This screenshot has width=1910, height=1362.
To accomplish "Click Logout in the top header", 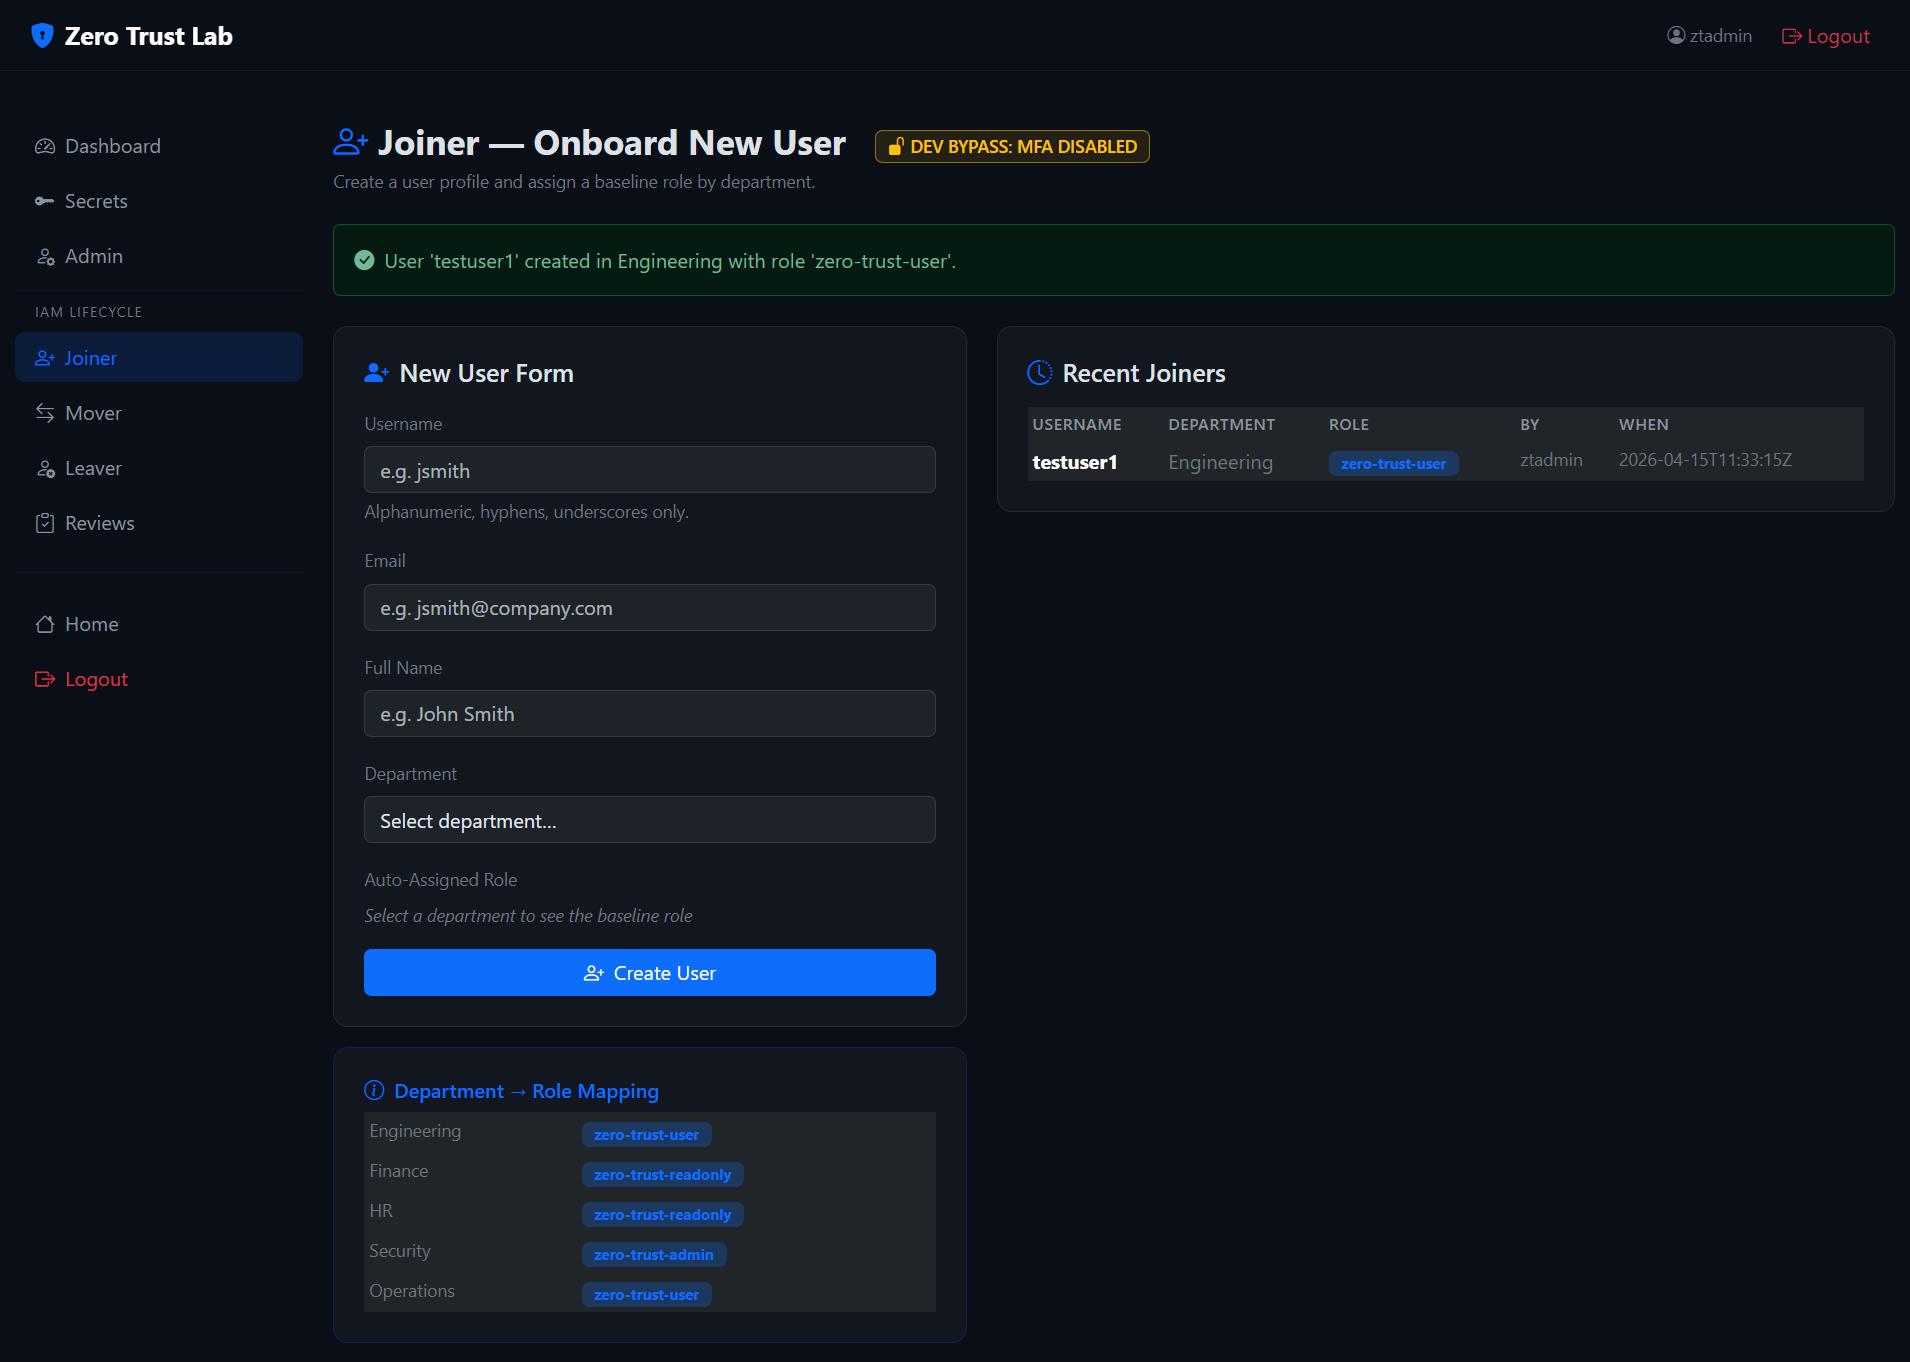I will tap(1826, 36).
